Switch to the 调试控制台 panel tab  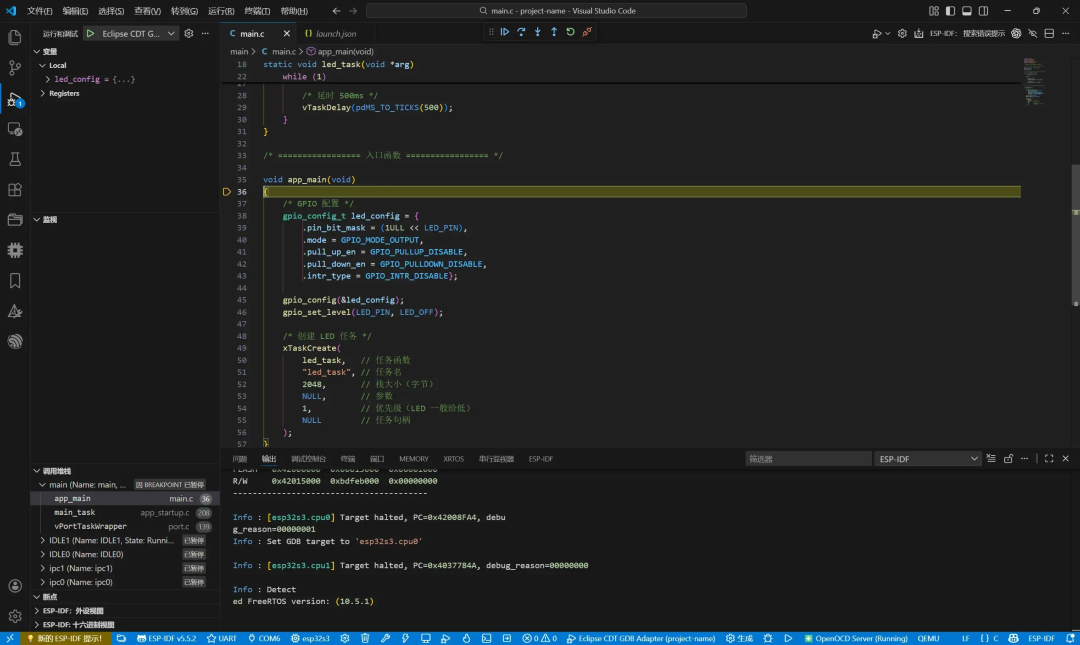(308, 459)
